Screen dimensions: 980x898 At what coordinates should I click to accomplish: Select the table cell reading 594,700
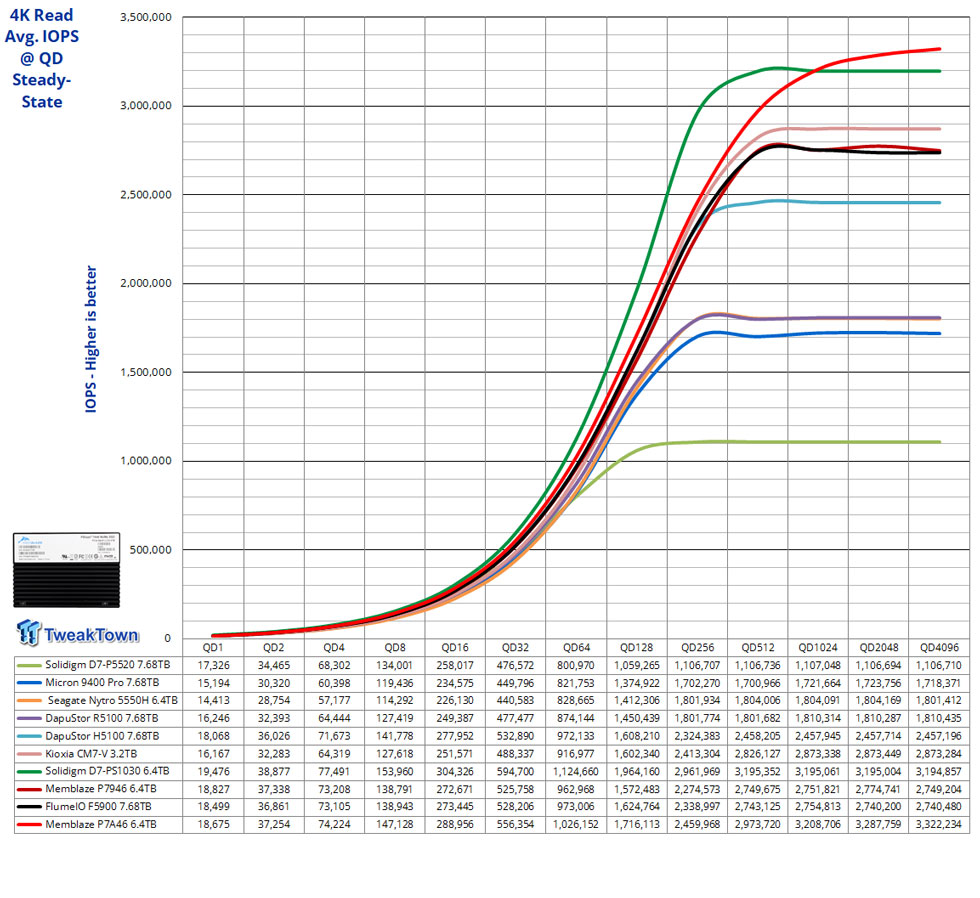click(x=516, y=771)
